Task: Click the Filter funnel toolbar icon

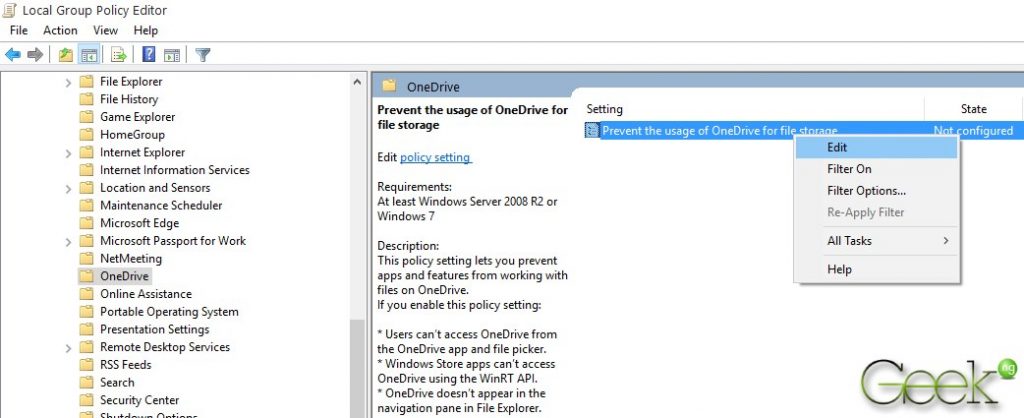Action: [x=202, y=55]
